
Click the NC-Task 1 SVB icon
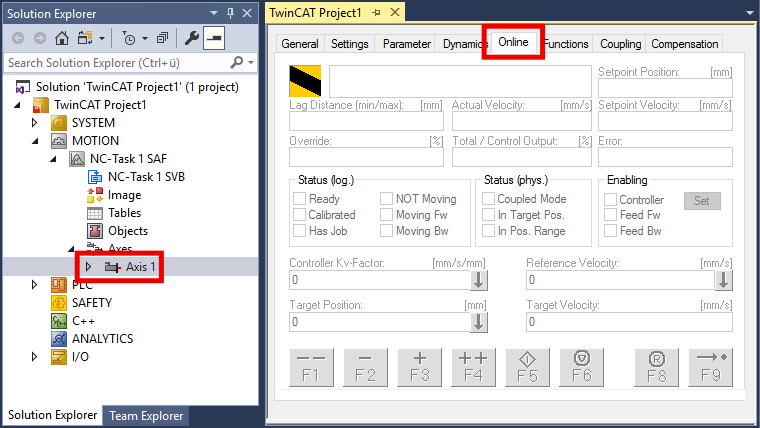[95, 177]
